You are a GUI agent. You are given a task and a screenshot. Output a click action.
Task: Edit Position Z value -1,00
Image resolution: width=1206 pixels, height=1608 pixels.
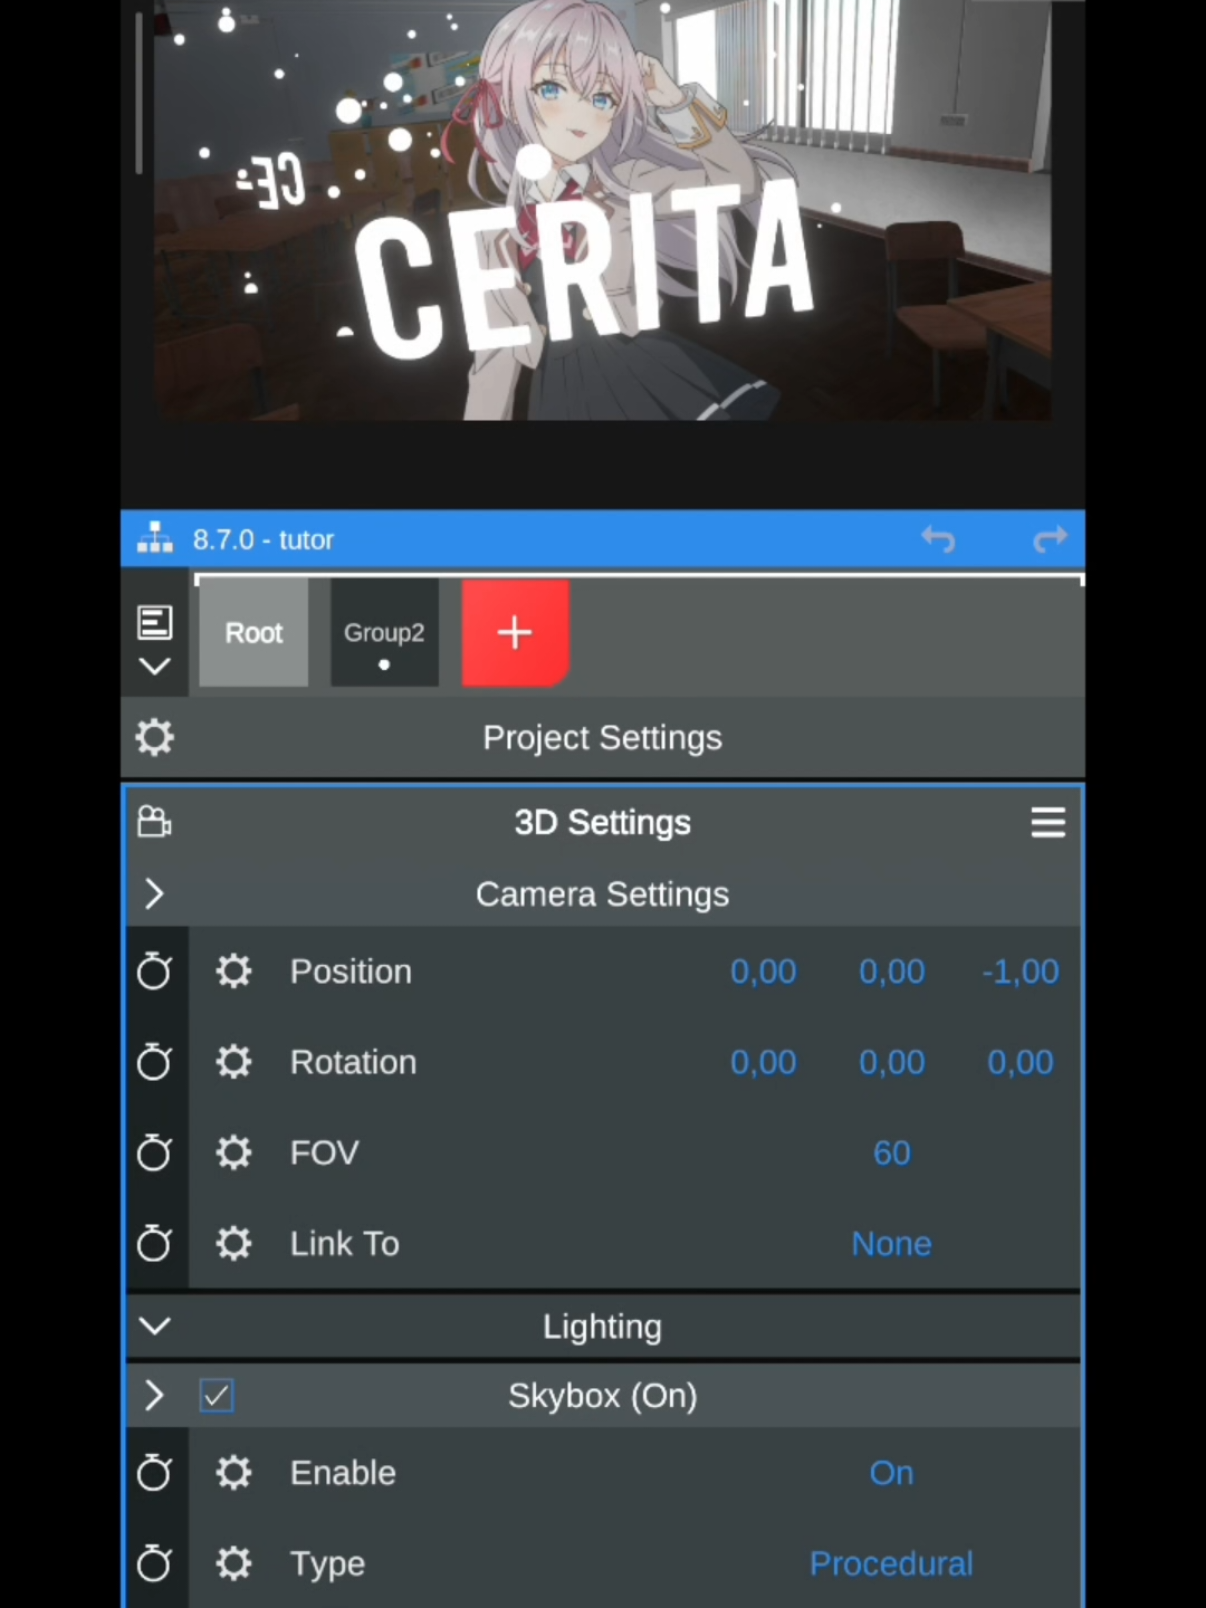coord(1020,972)
